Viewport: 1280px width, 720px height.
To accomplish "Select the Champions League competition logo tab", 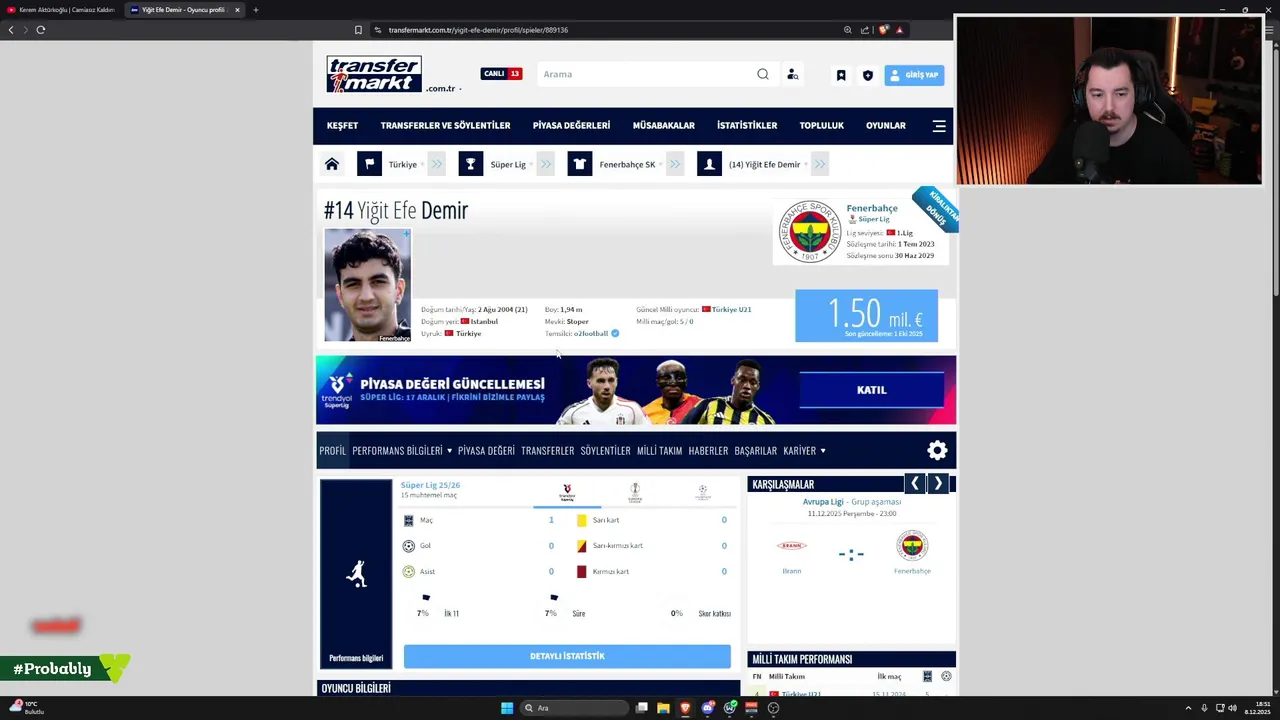I will 703,492.
